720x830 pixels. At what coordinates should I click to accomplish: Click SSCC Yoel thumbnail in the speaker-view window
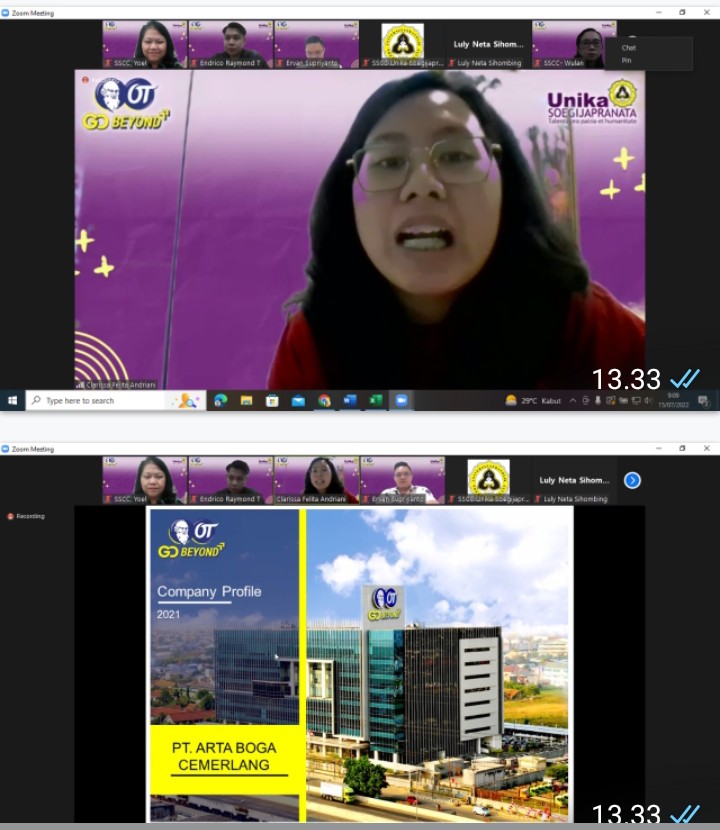click(x=145, y=44)
